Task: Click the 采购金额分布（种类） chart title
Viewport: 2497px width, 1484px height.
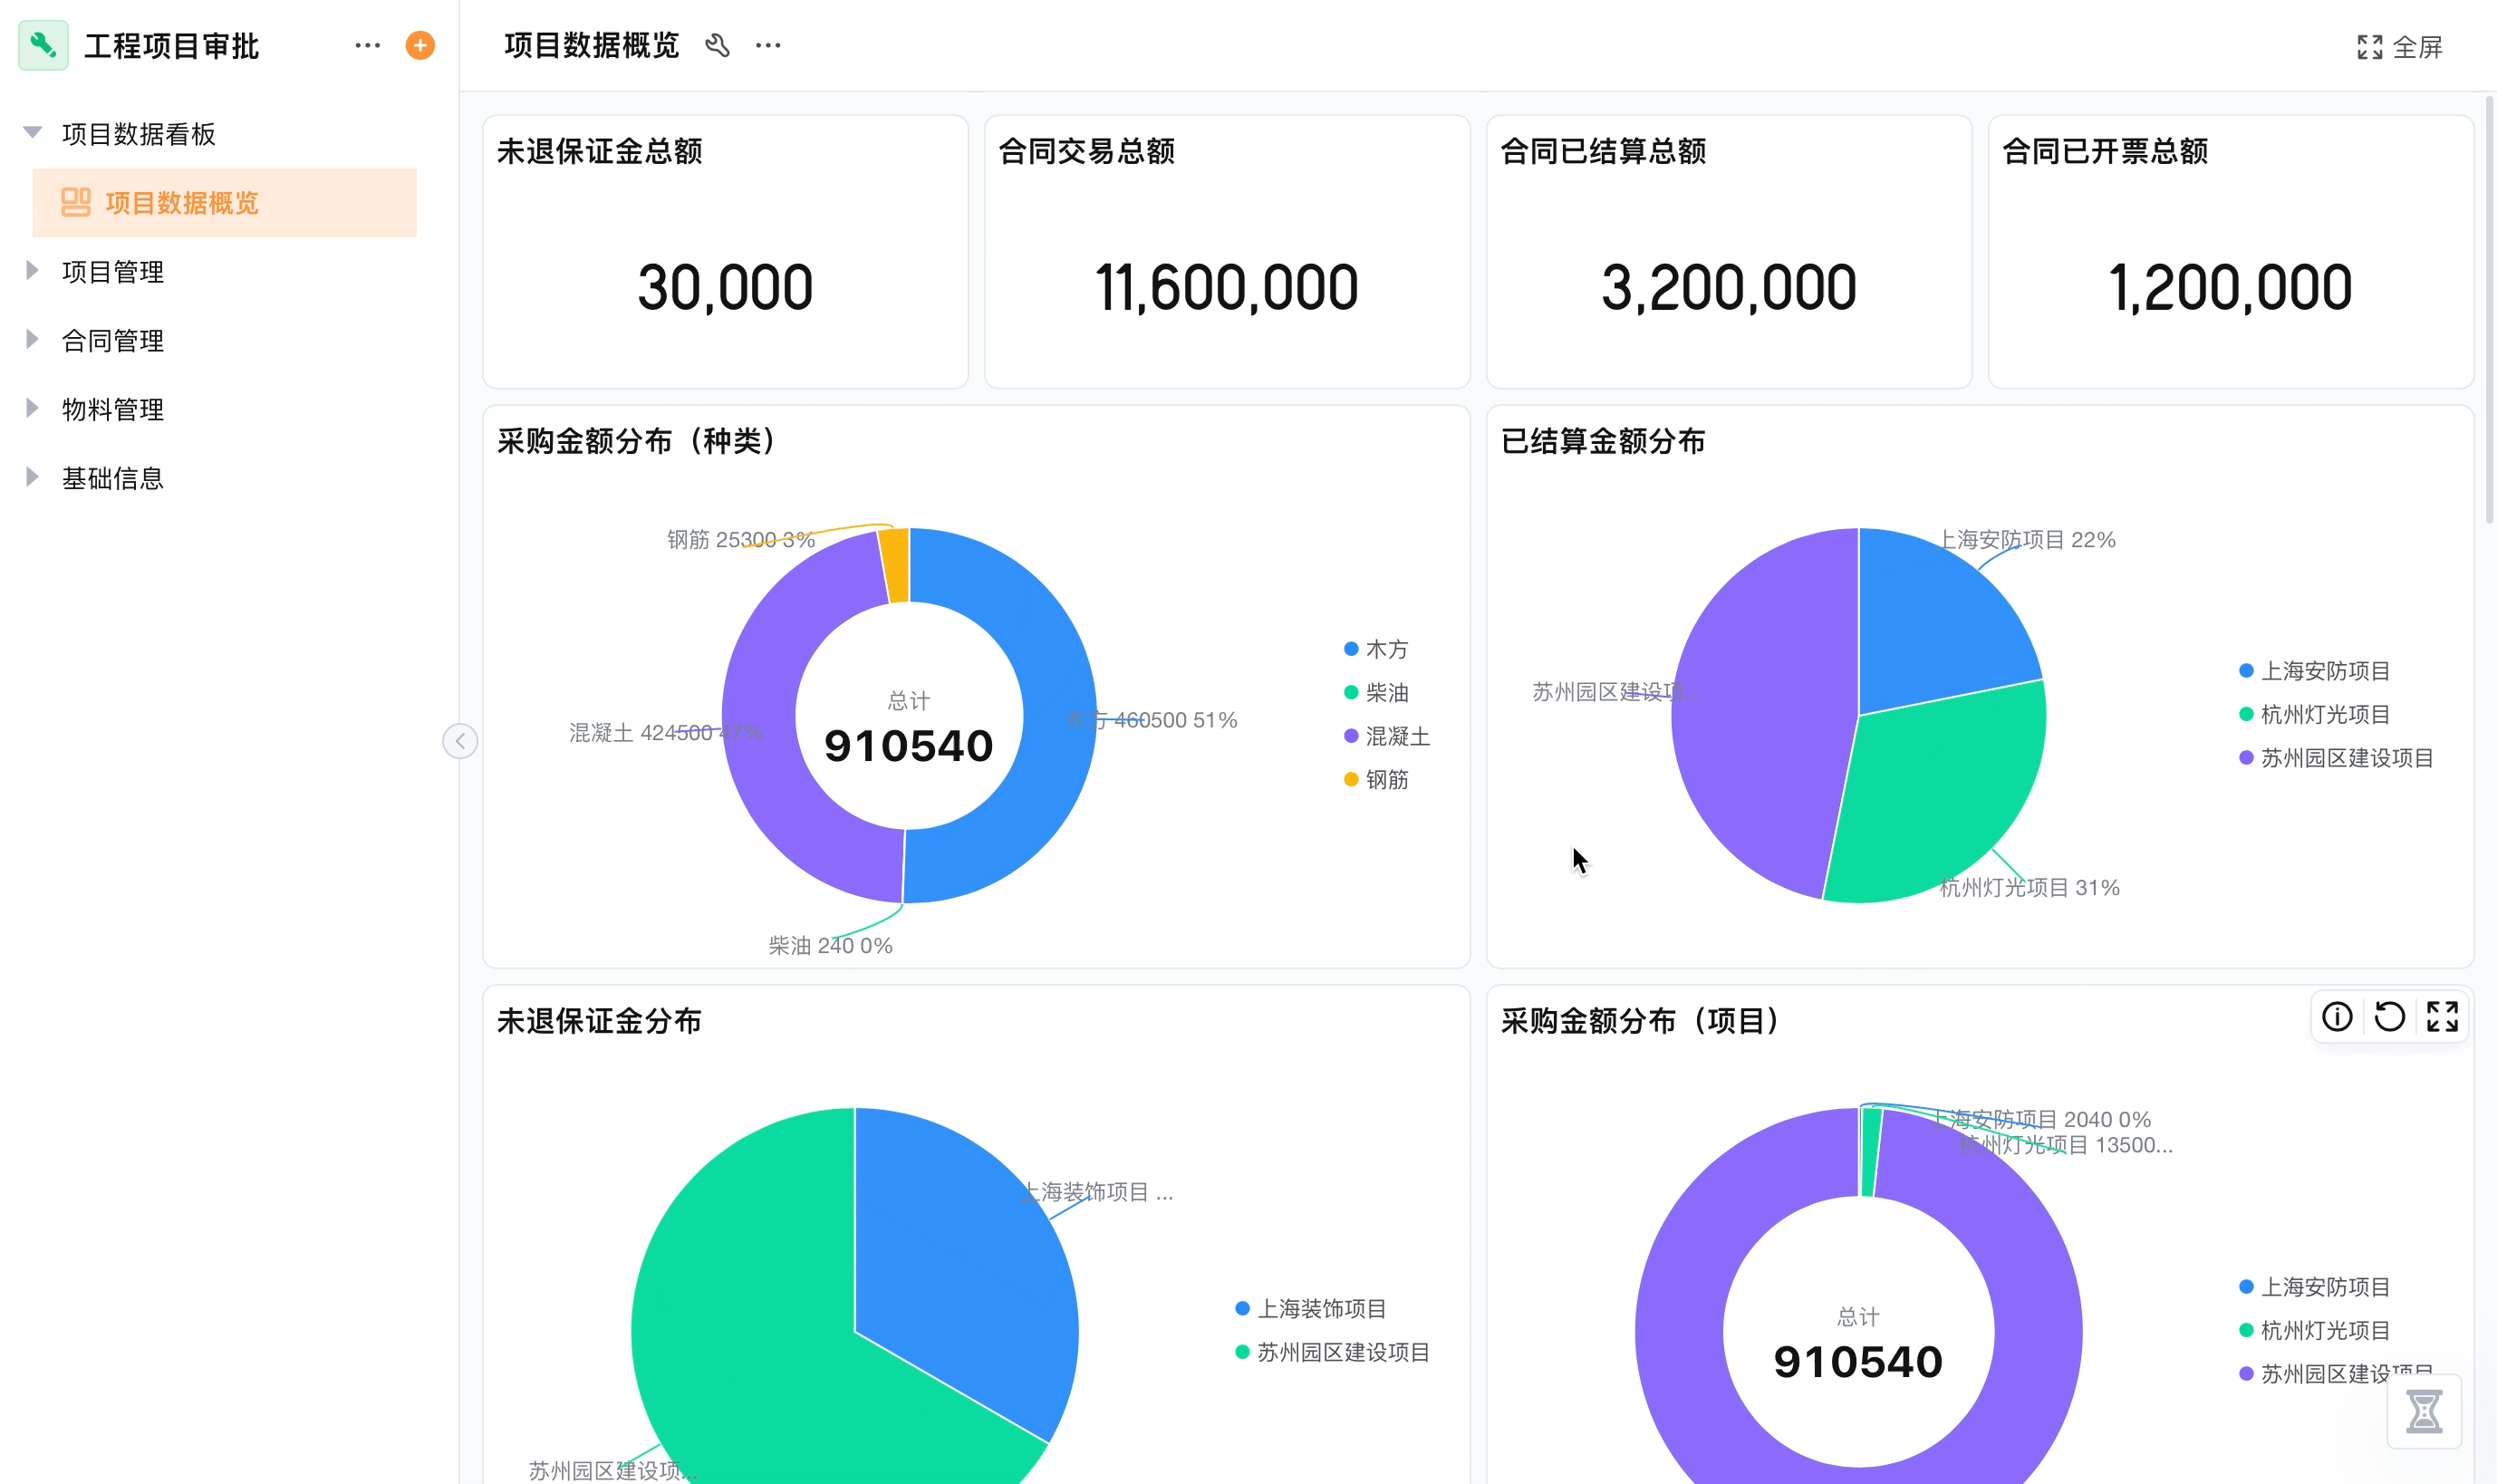Action: coord(641,441)
